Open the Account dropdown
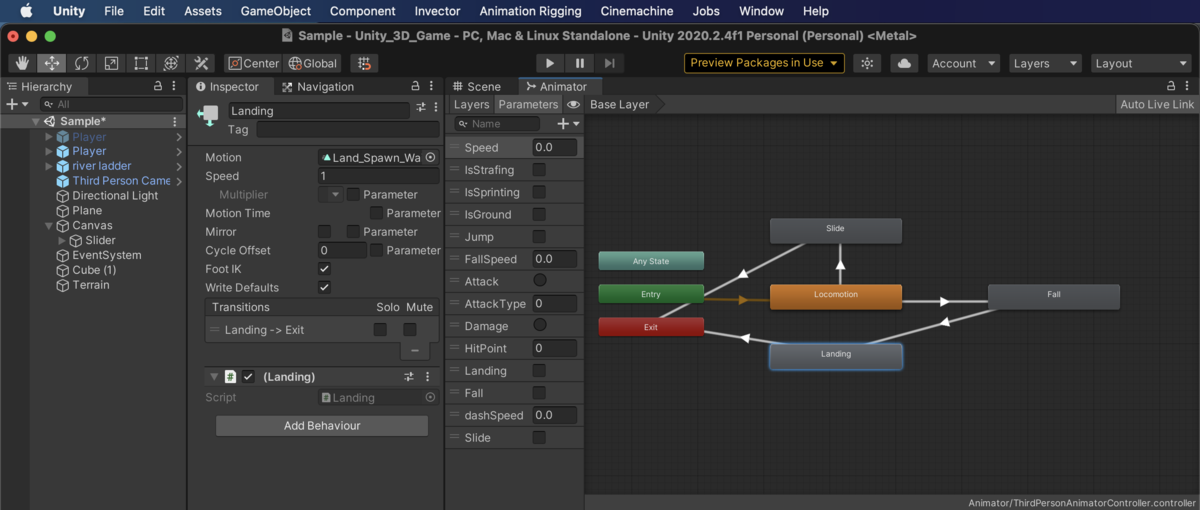Image resolution: width=1200 pixels, height=510 pixels. pyautogui.click(x=963, y=63)
